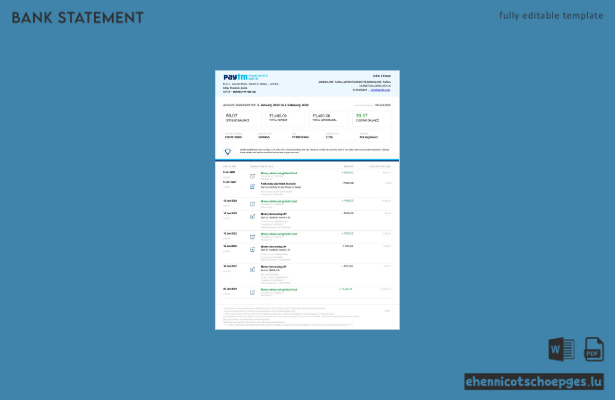Click the Opening Balance summary box
Image resolution: width=615 pixels, height=400 pixels.
[242, 118]
